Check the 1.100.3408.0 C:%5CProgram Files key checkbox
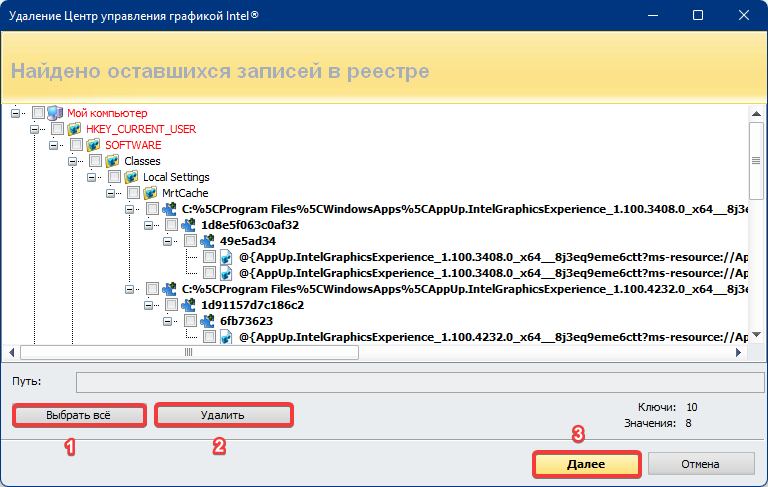Viewport: 768px width, 487px height. pyautogui.click(x=153, y=209)
